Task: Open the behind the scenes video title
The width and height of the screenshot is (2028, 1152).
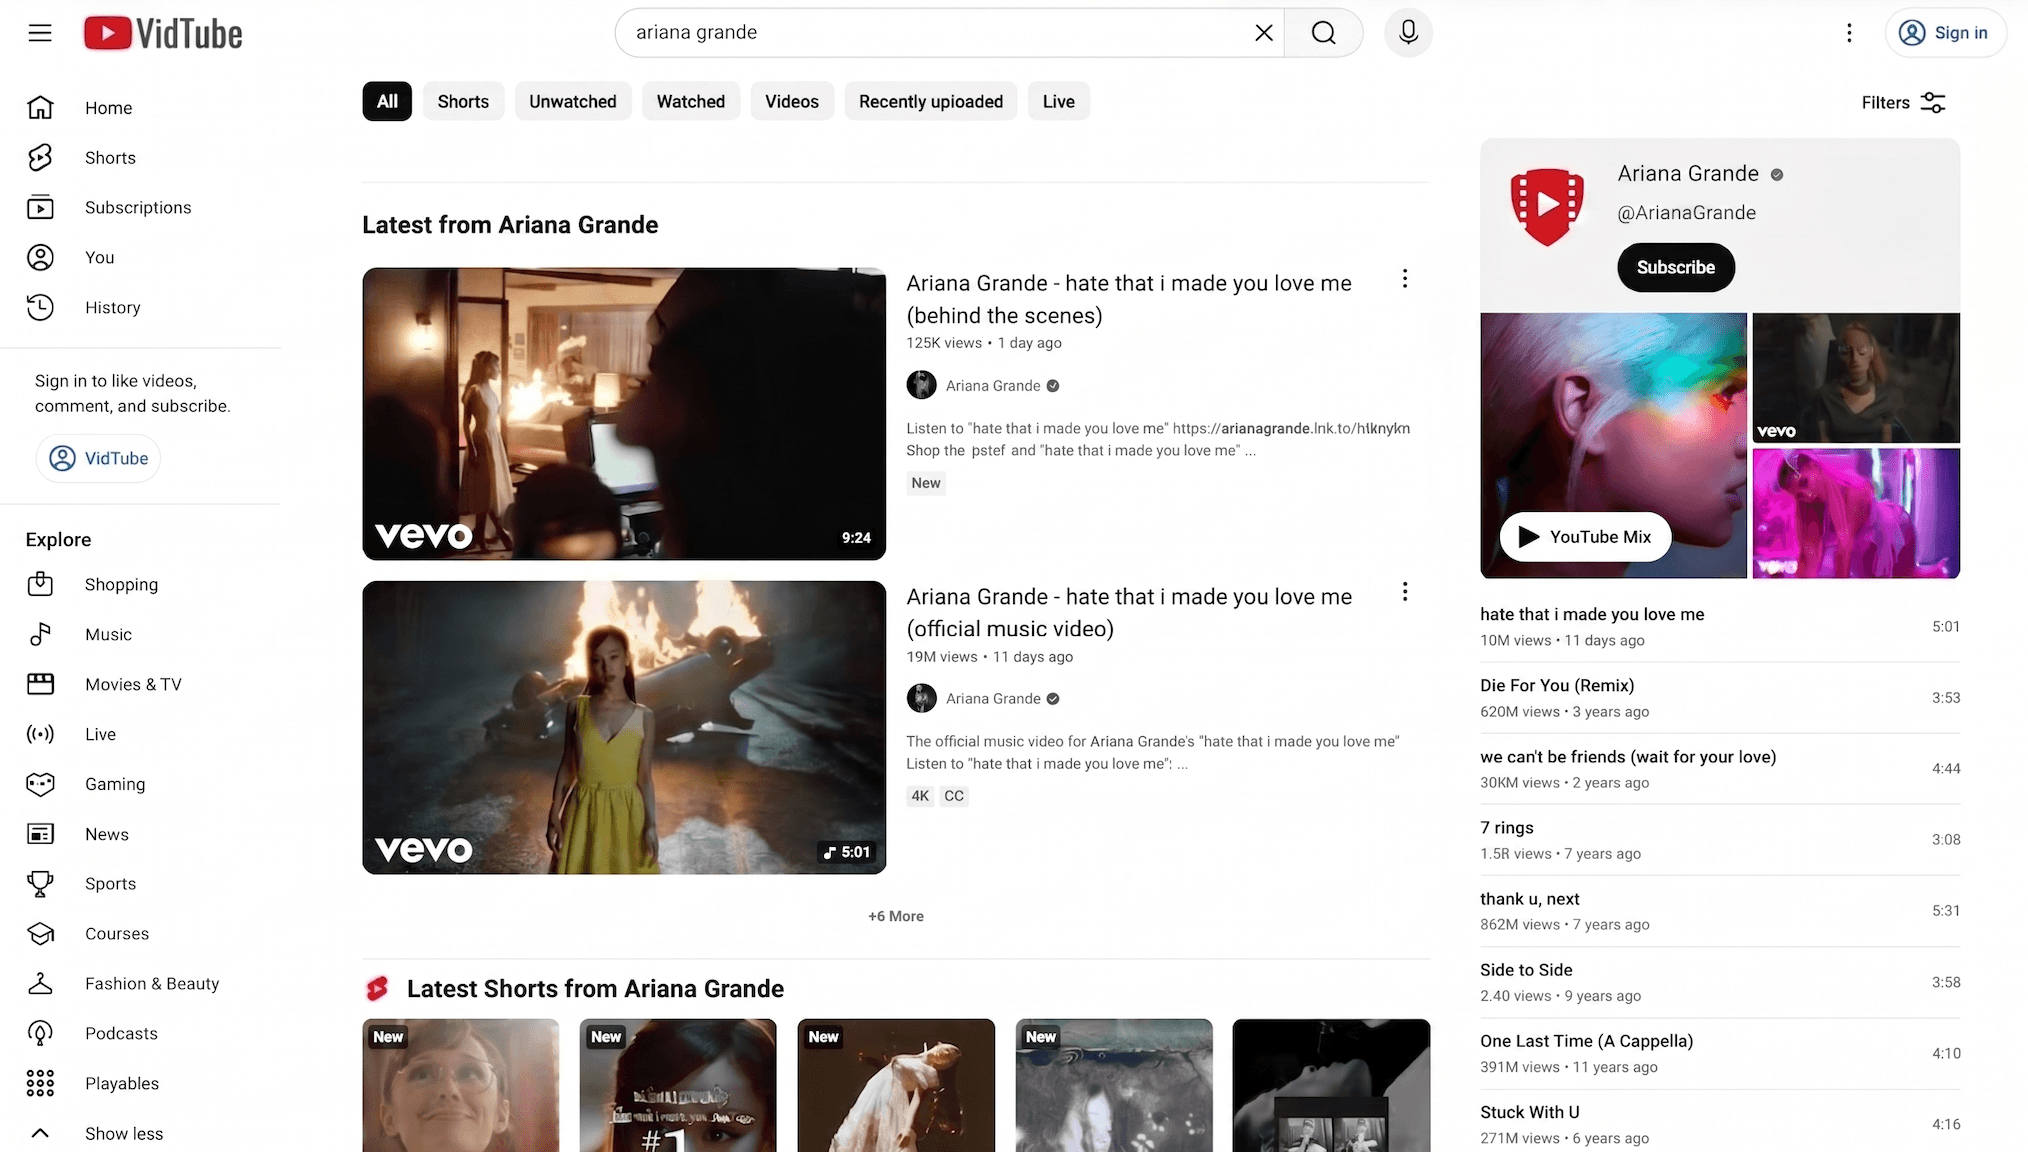Action: click(x=1129, y=299)
